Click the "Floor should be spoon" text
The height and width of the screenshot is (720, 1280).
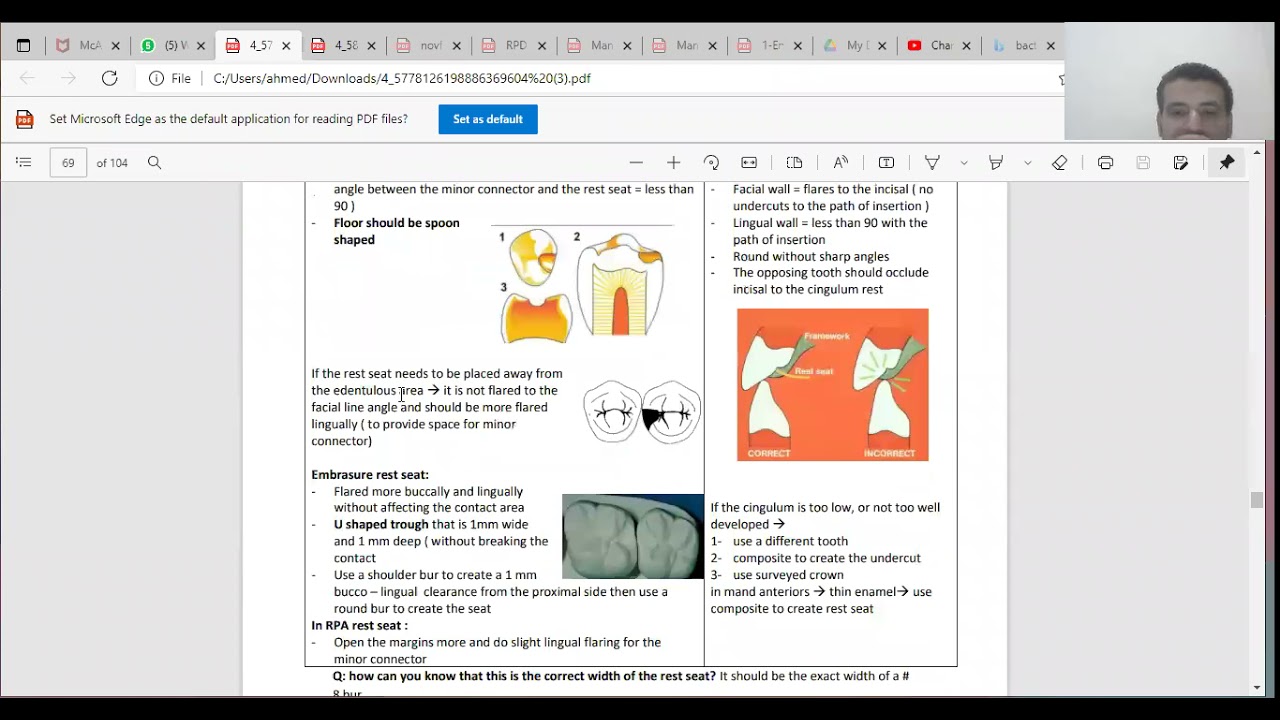coord(397,223)
